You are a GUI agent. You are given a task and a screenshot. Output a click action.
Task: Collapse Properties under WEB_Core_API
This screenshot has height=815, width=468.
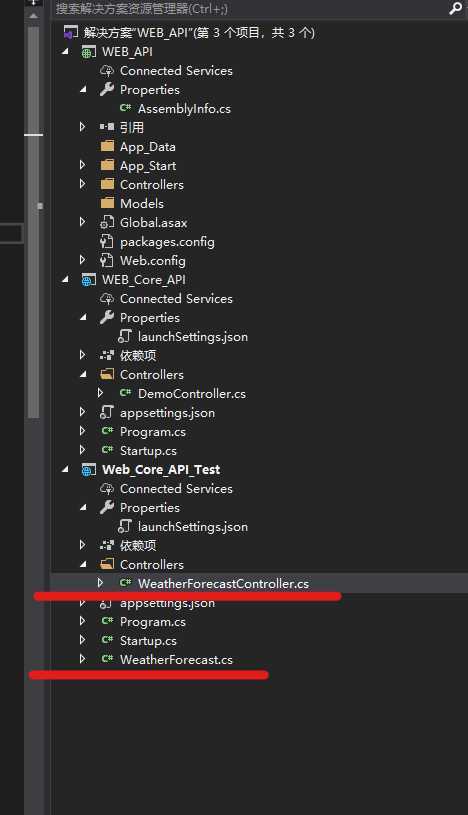click(83, 318)
